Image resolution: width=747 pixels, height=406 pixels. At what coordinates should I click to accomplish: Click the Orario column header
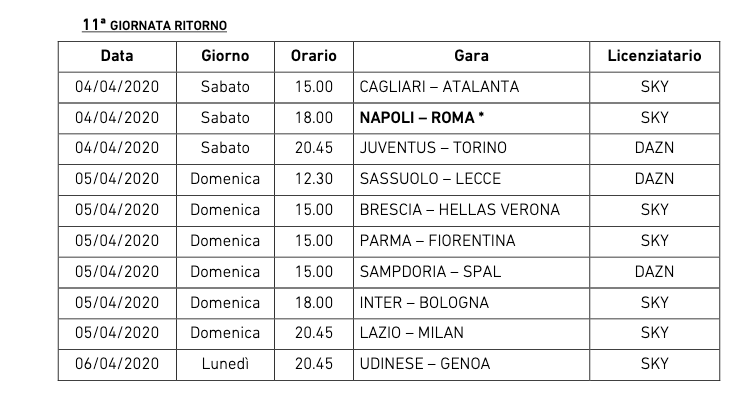point(314,56)
